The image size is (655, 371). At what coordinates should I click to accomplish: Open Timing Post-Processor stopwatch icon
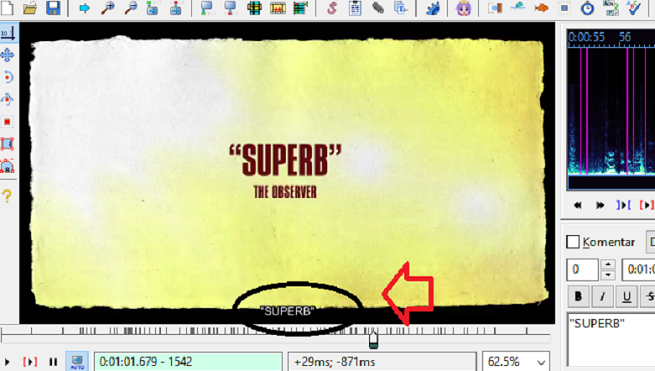tap(588, 8)
